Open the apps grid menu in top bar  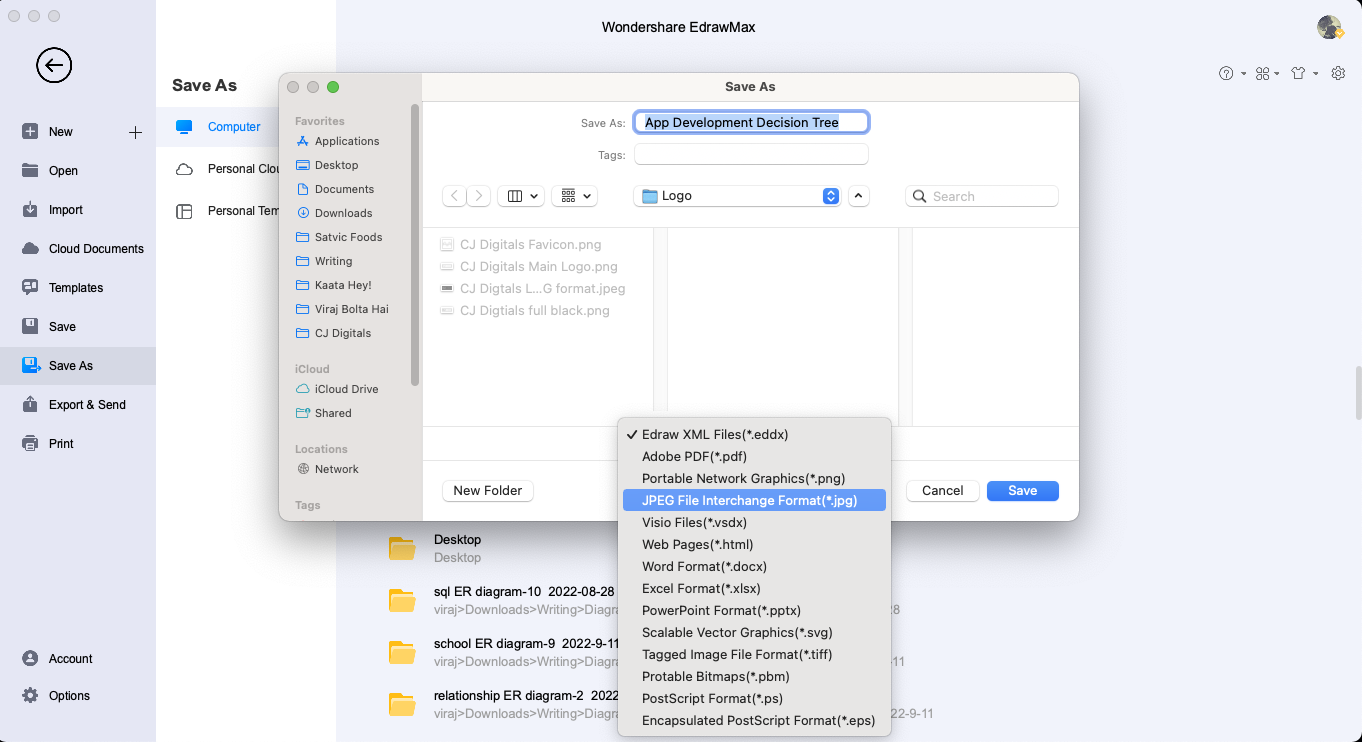[1268, 73]
